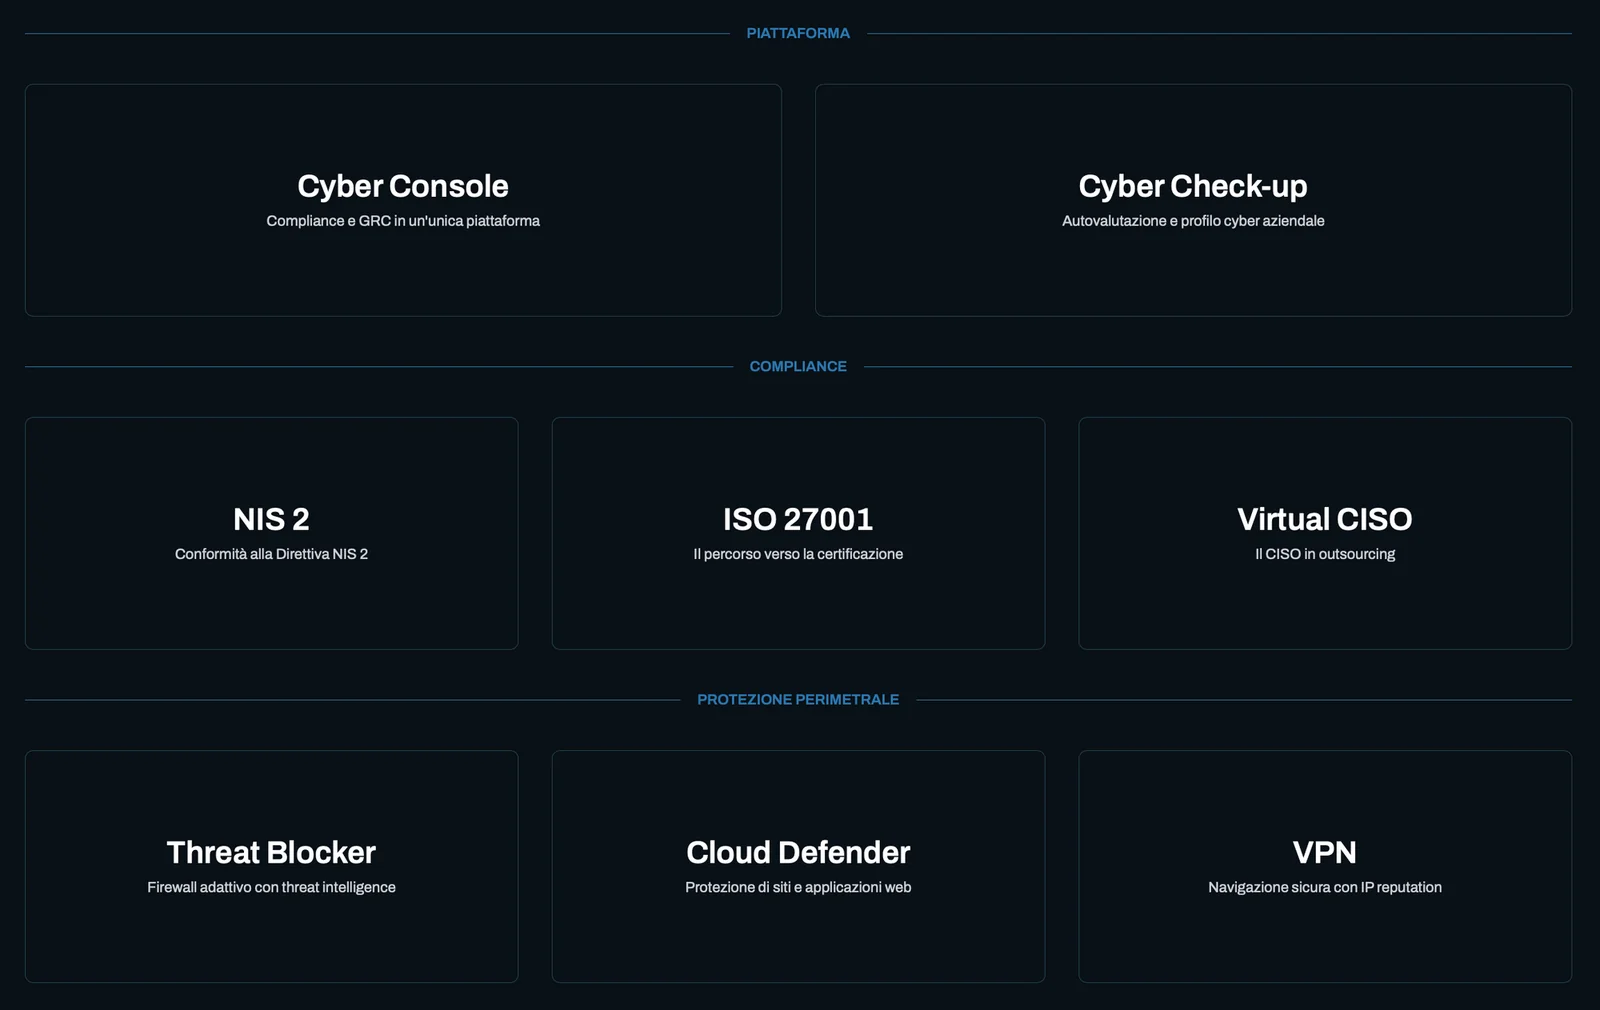Screen dimensions: 1600x1010
Task: Click the PIATTAFORMA section heading
Action: point(798,33)
